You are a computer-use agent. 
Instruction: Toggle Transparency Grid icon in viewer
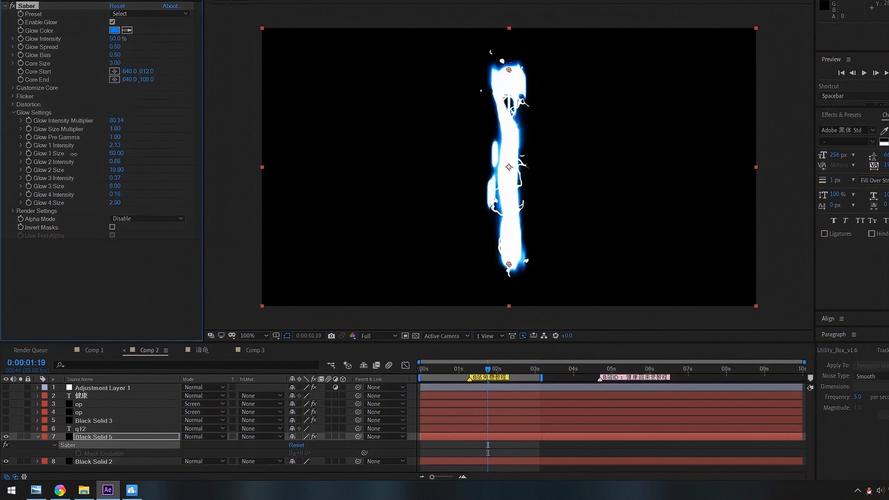(416, 336)
